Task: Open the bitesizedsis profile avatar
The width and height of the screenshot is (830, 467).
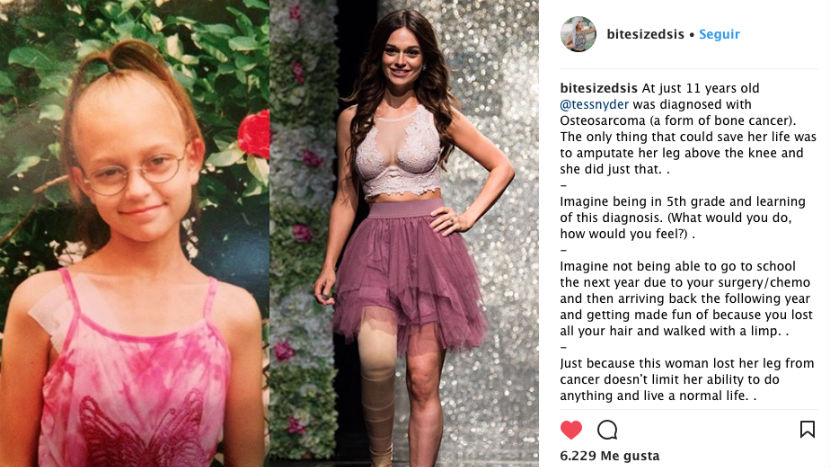Action: [x=578, y=34]
